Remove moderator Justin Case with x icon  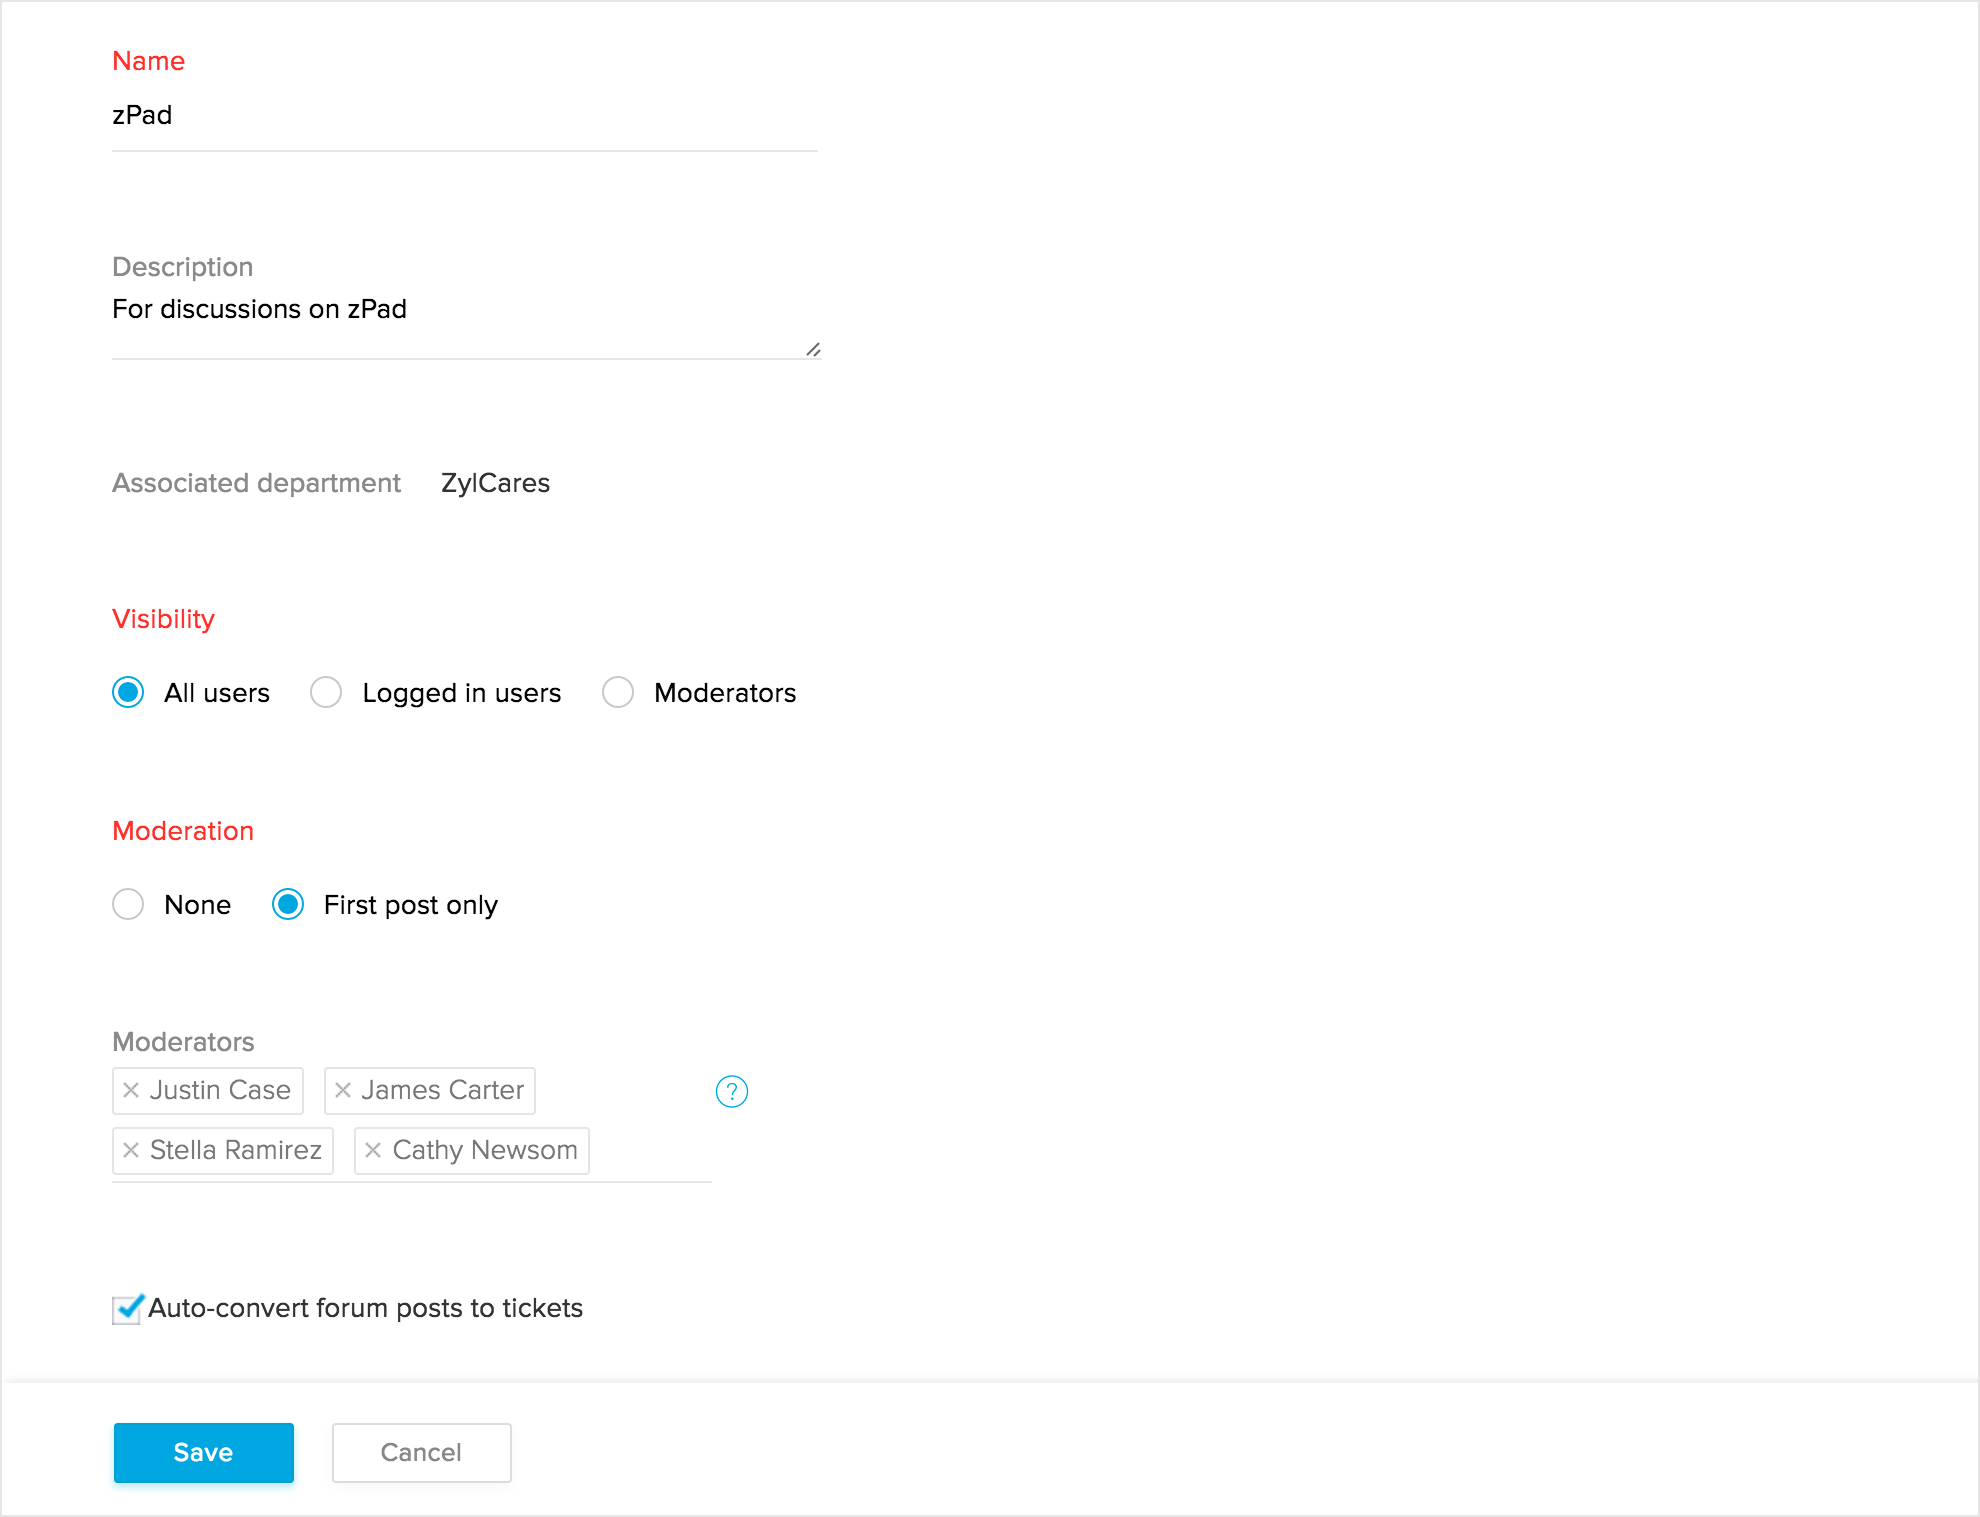click(131, 1091)
